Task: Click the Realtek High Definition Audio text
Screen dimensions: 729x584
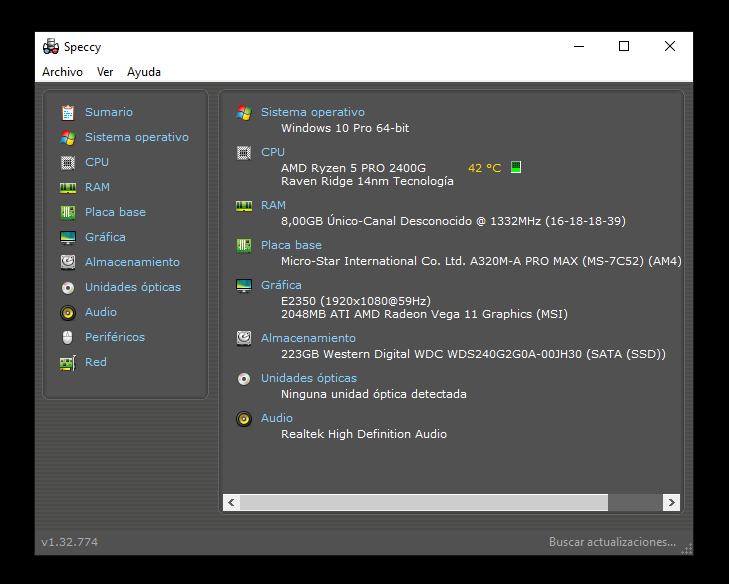Action: [364, 434]
